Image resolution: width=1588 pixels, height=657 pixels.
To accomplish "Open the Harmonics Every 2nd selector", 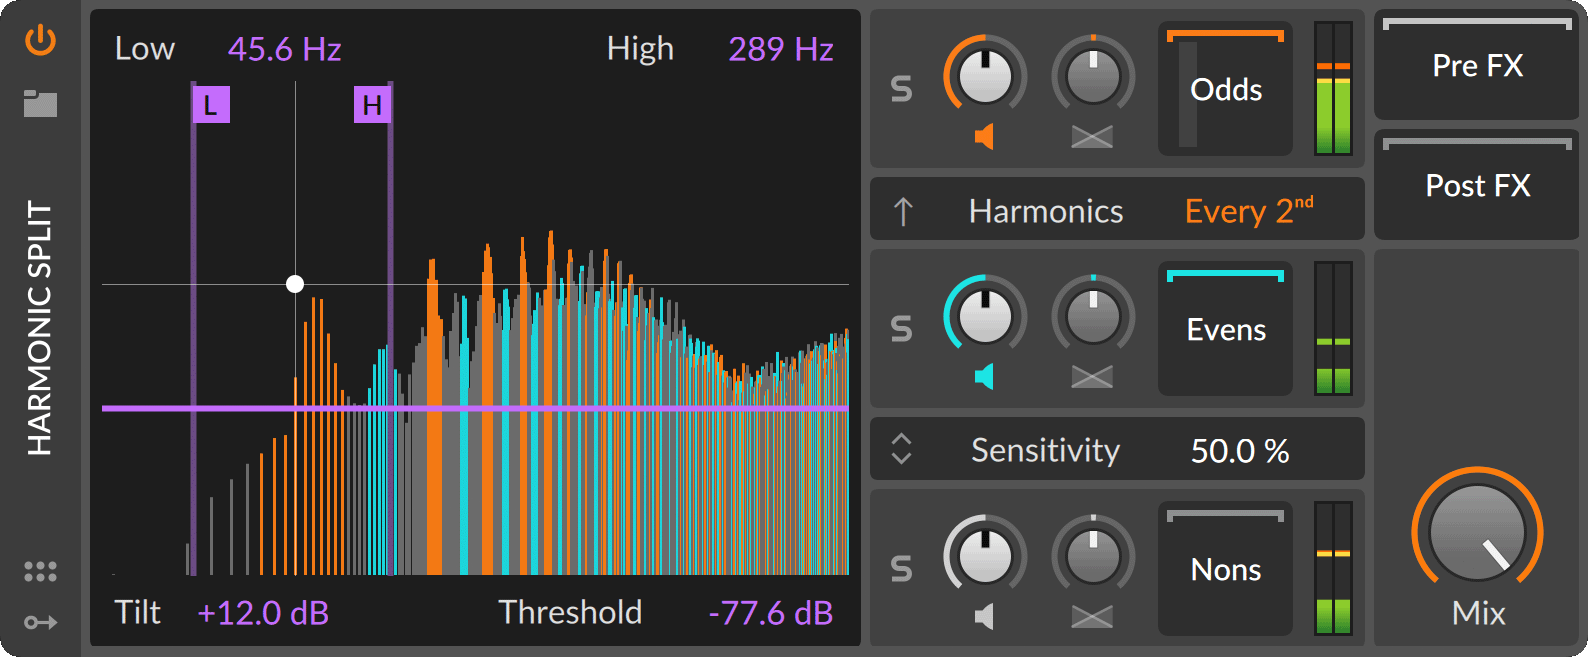I will tap(1248, 211).
